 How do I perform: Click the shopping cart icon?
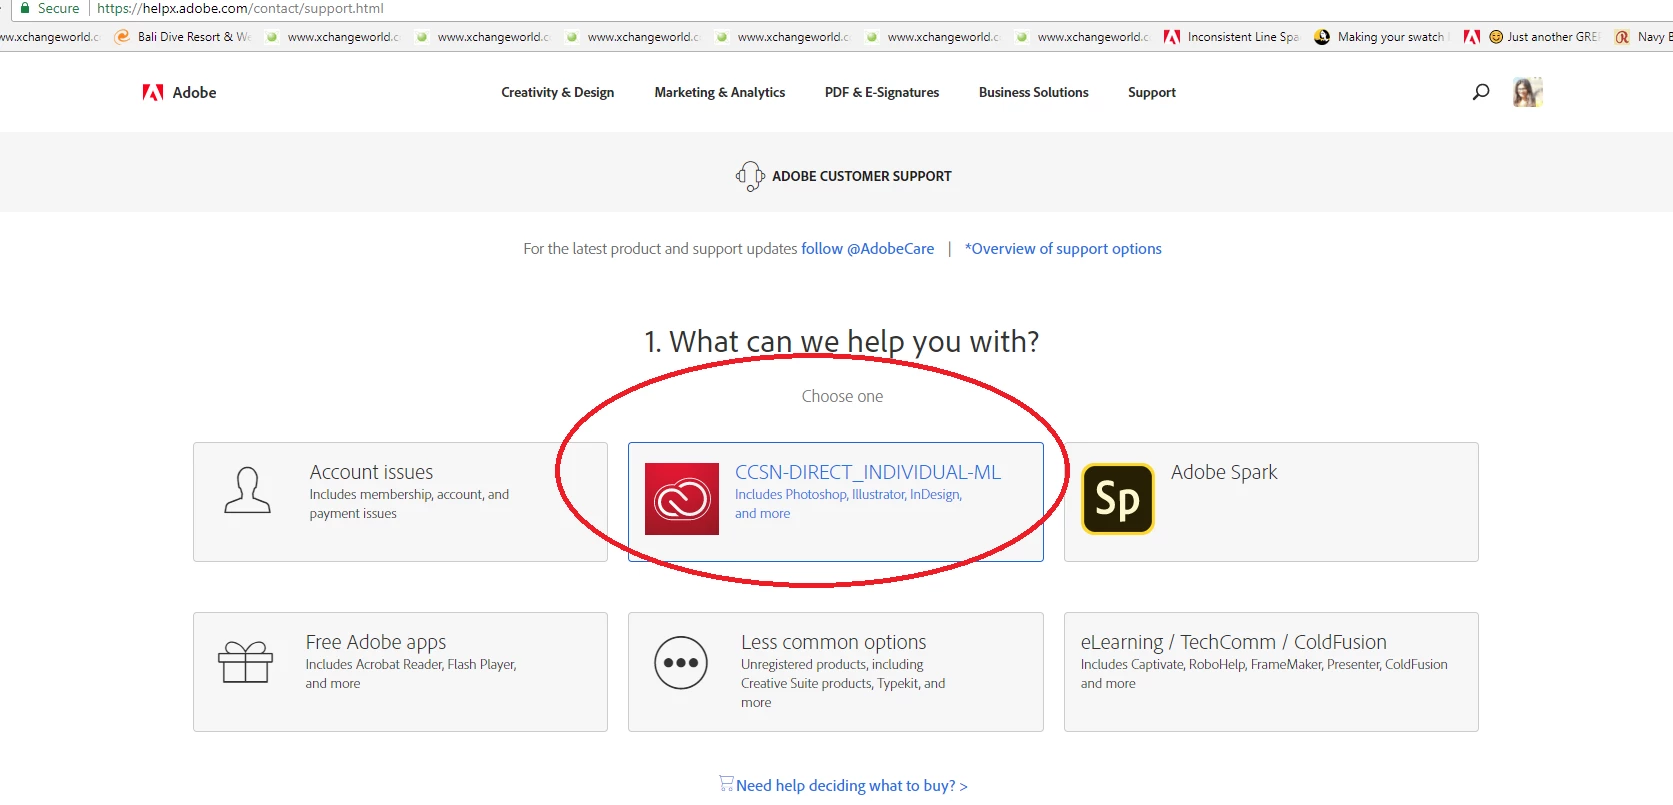tap(726, 784)
